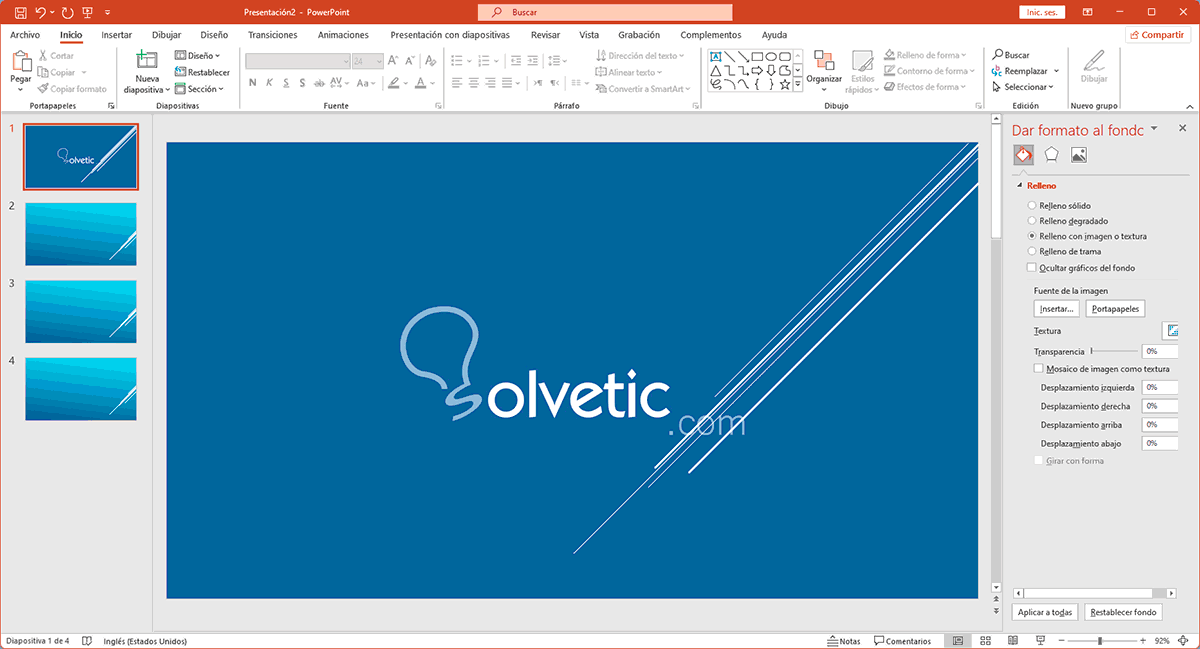Pick the star shape in shapes gallery
Viewport: 1200px width, 649px height.
pyautogui.click(x=785, y=84)
